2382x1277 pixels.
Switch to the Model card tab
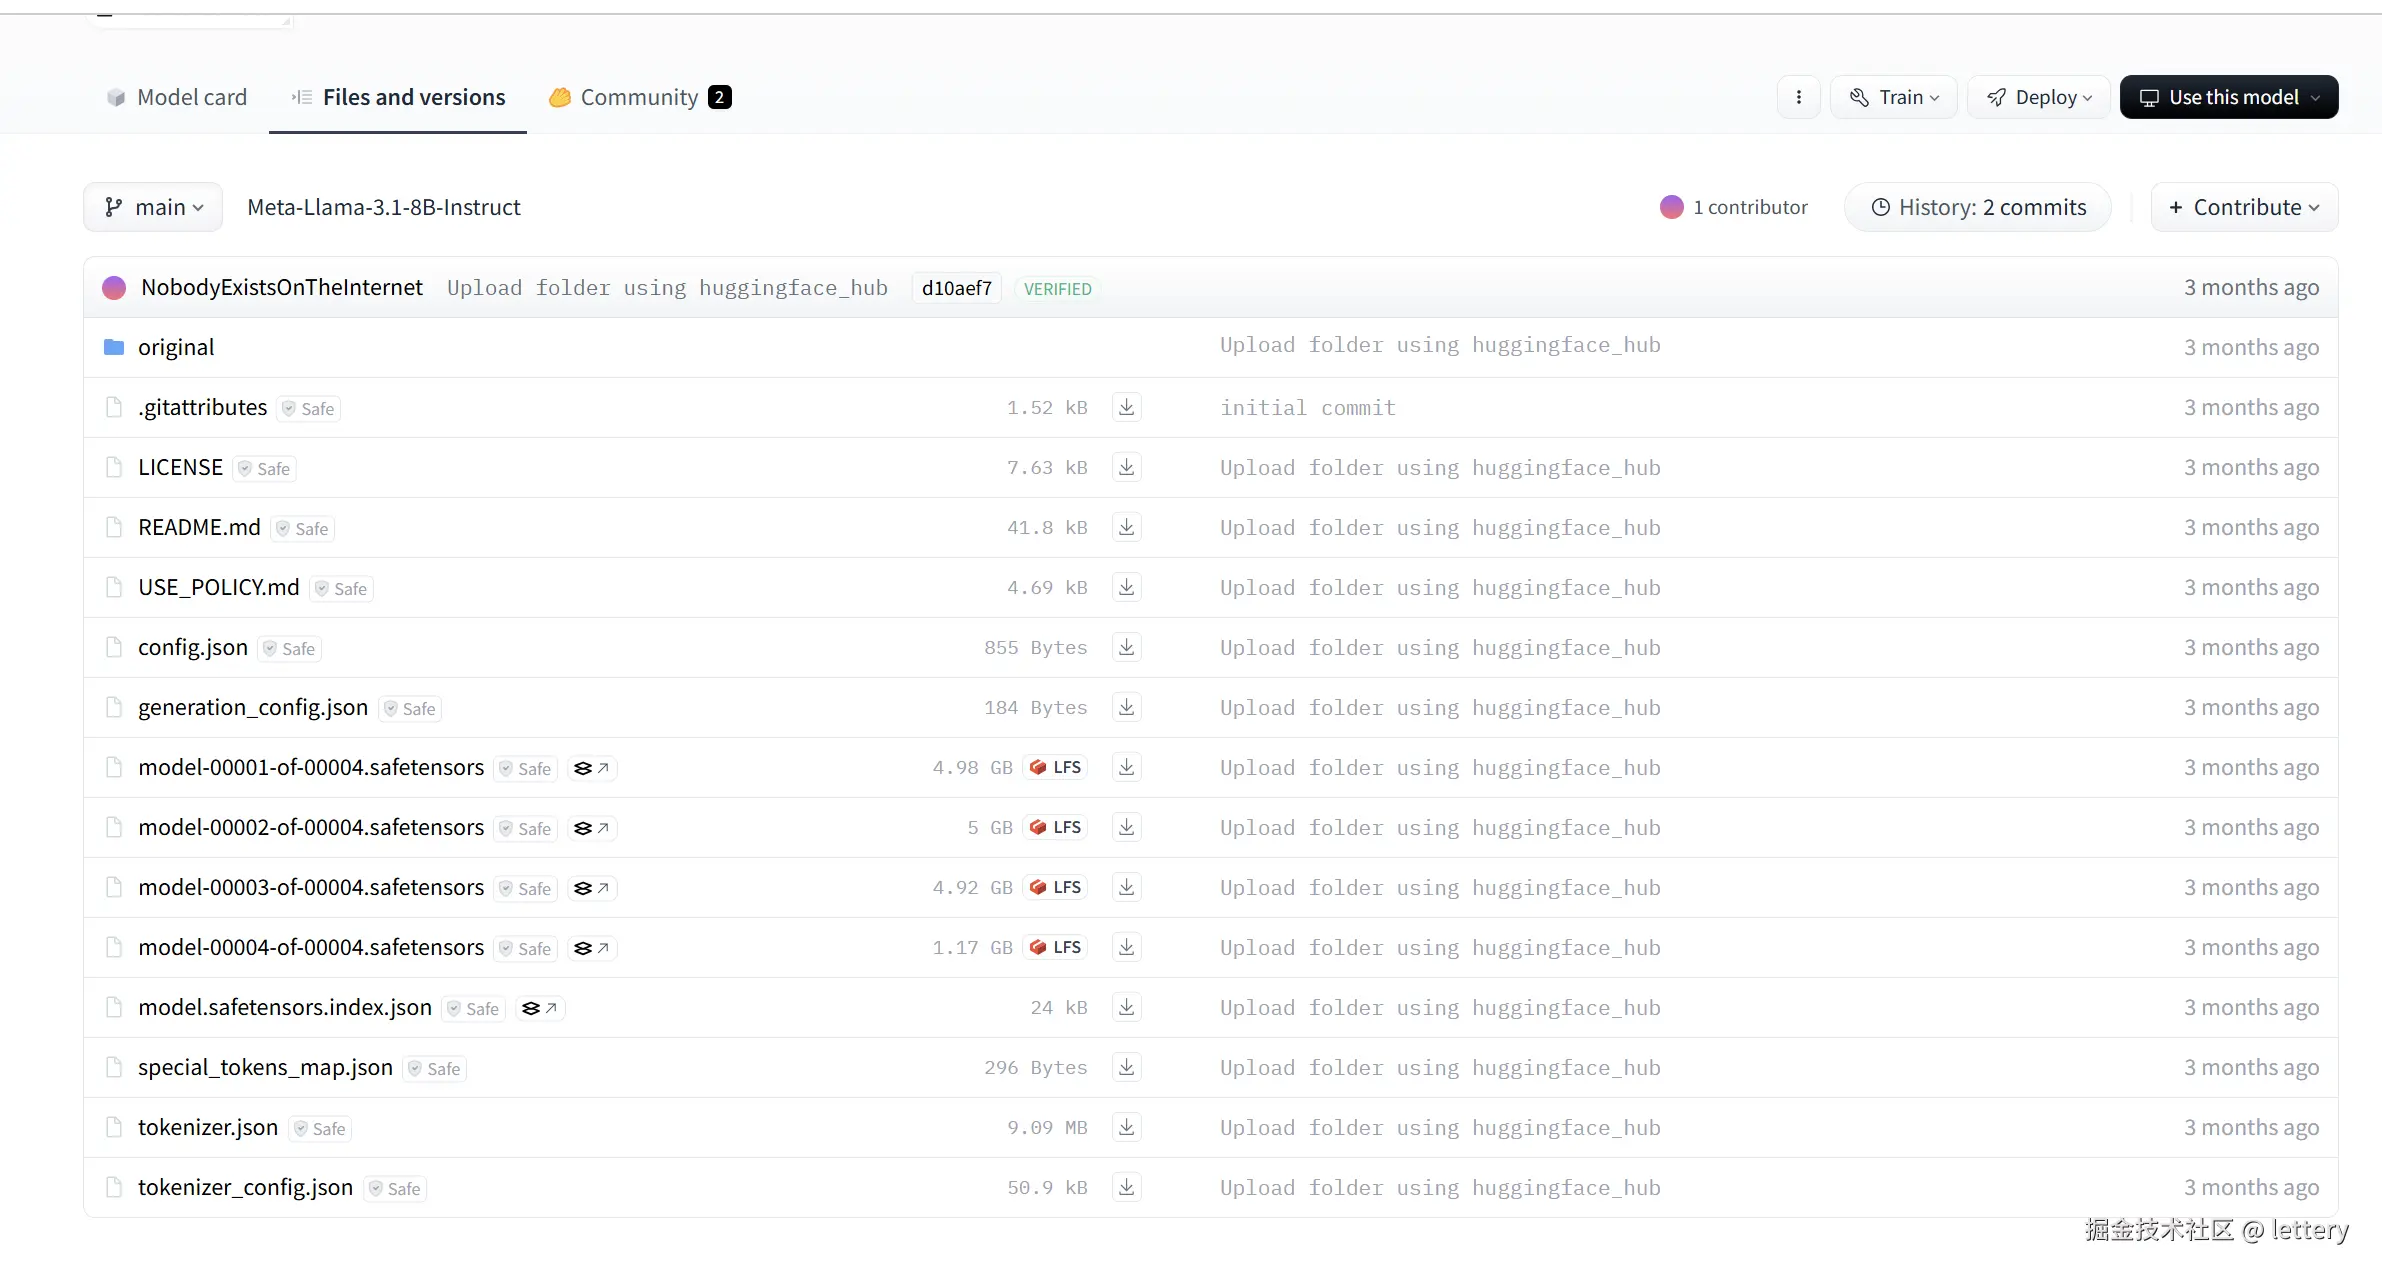coord(176,97)
